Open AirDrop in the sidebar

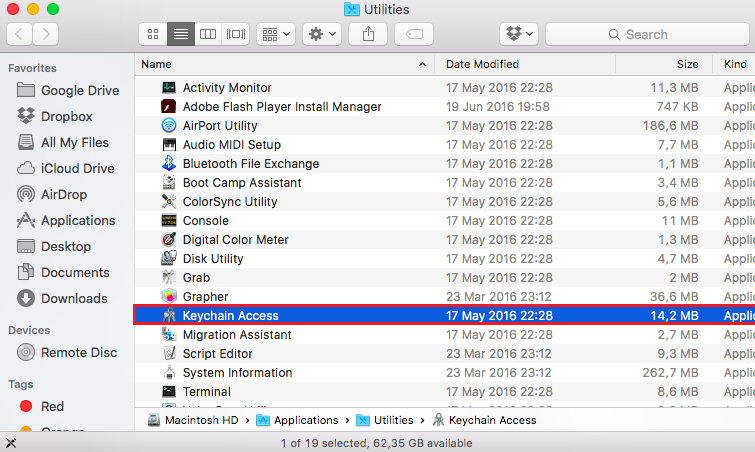52,194
